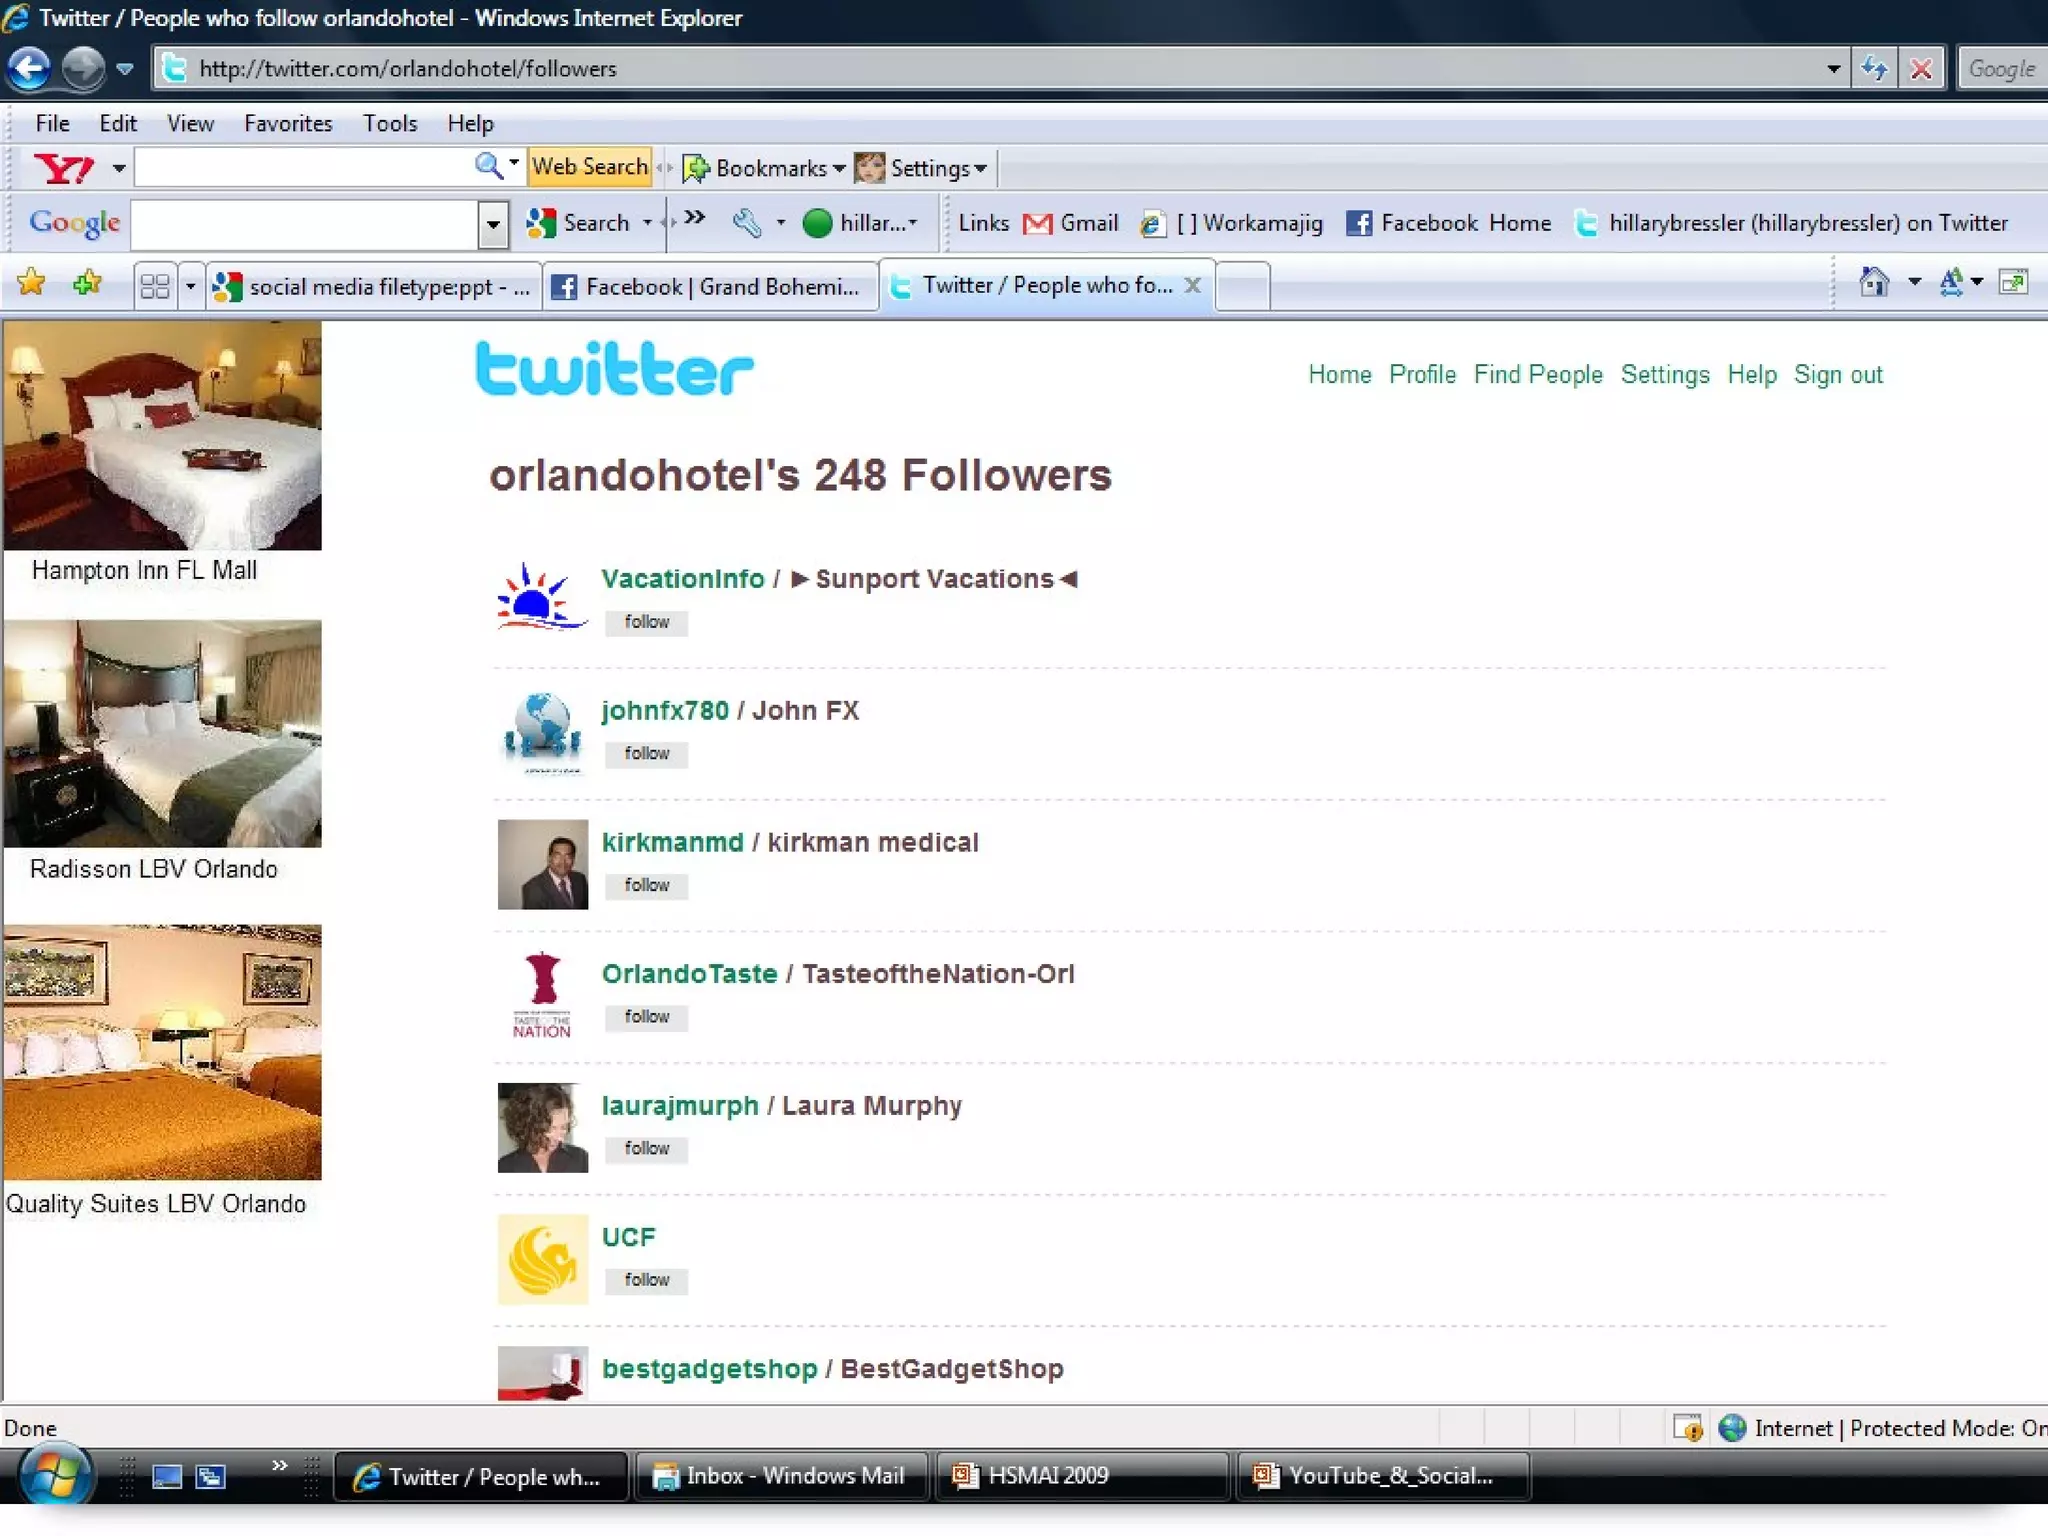Click in the Yahoo search text field

tap(300, 167)
